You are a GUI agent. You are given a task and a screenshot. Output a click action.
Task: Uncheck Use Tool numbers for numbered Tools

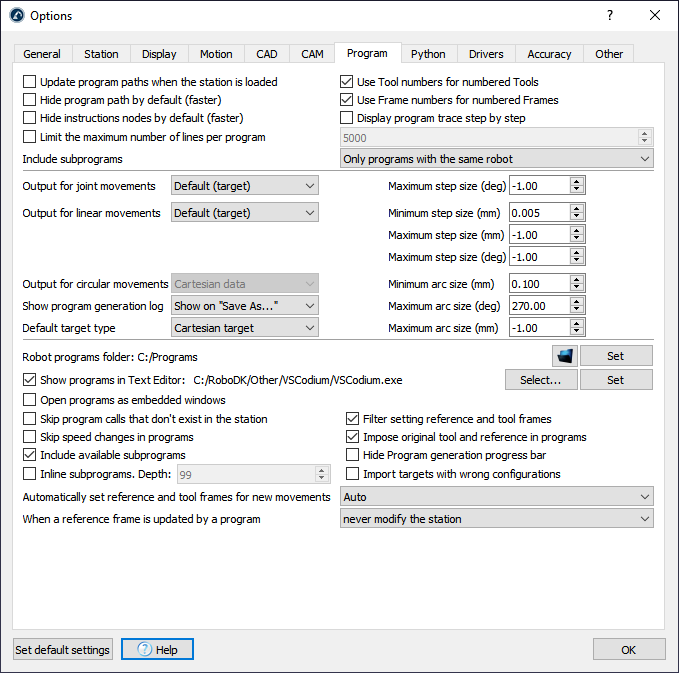coord(347,82)
